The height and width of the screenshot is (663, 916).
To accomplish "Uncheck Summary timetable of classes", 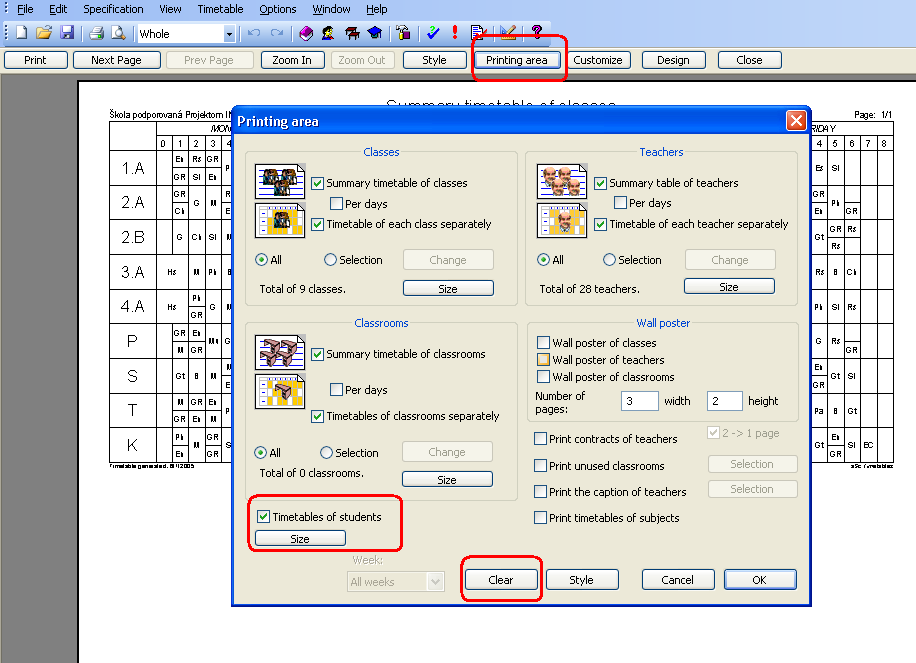I will click(318, 184).
